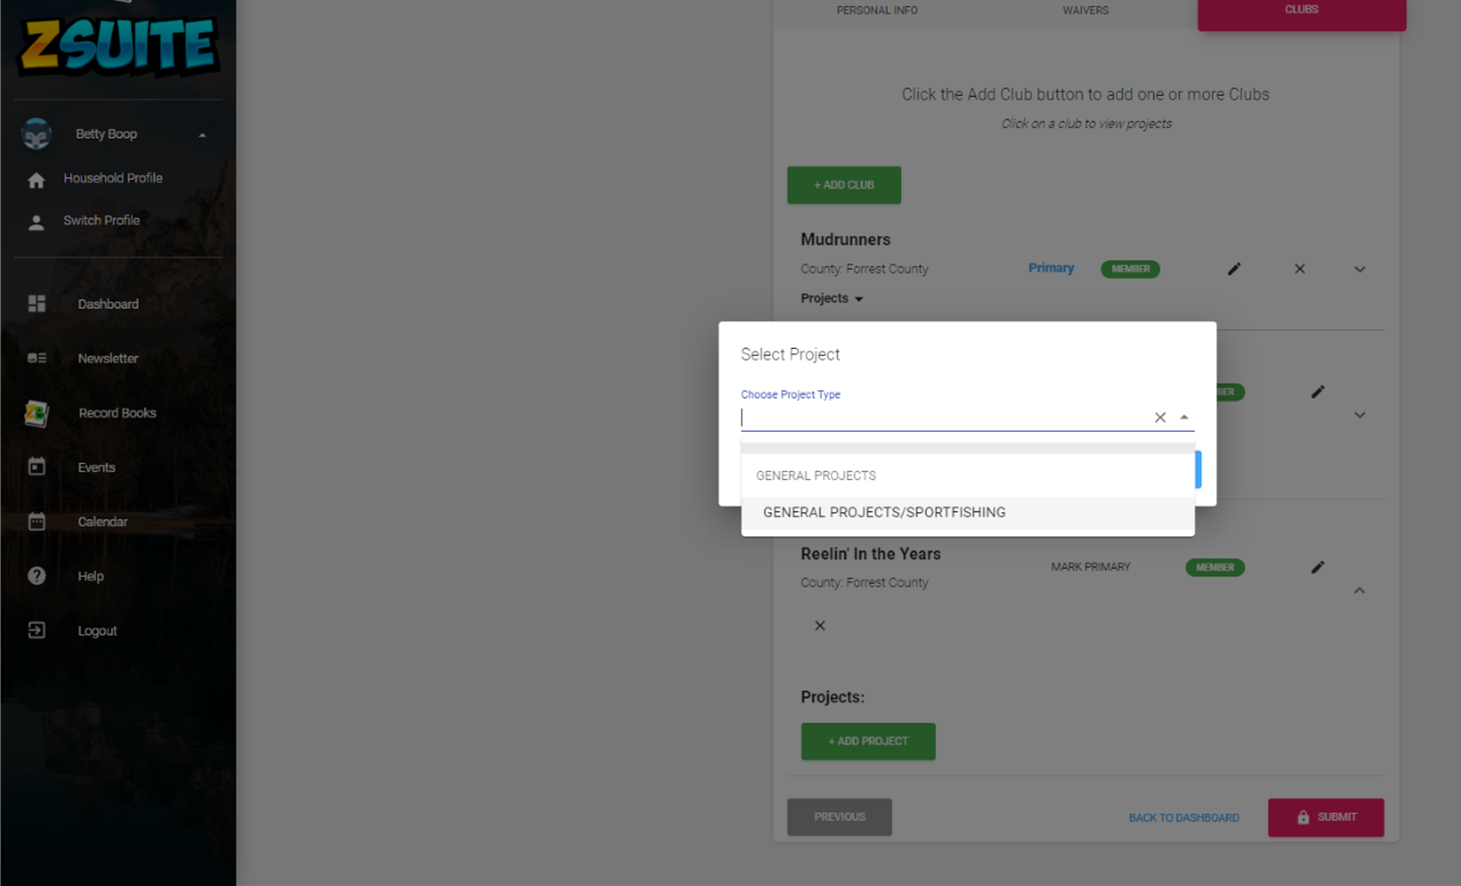Open the Help page

click(91, 576)
